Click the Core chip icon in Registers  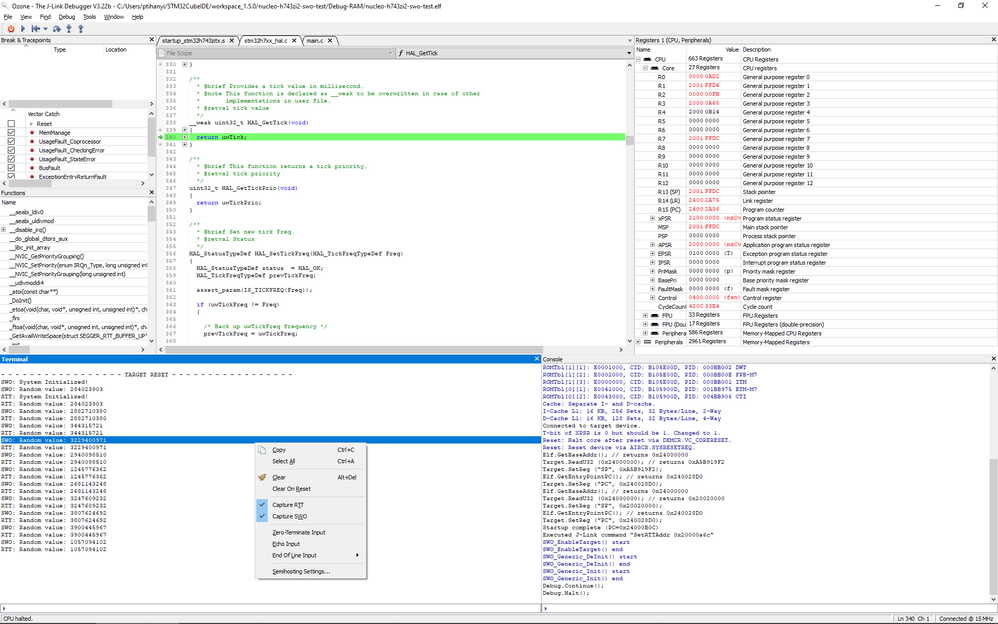(655, 68)
